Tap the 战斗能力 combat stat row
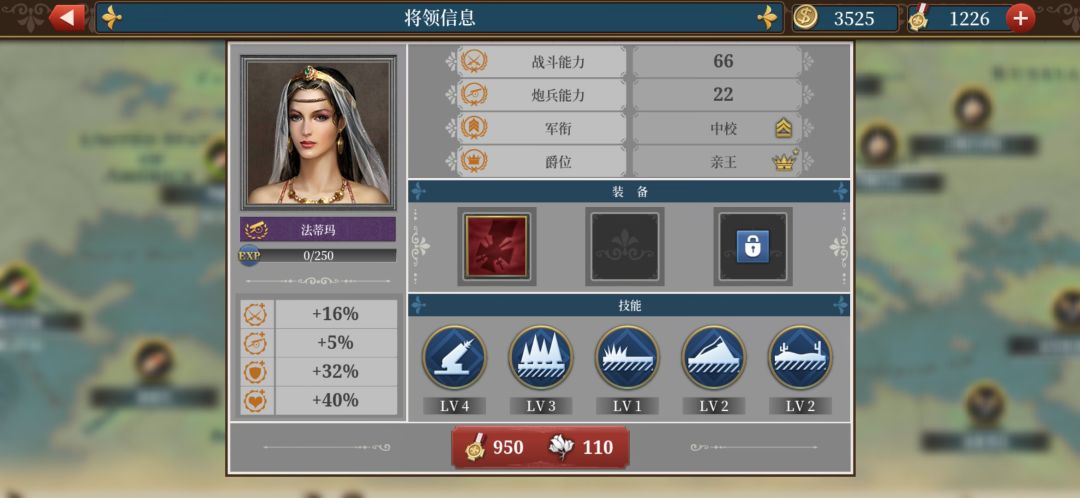Image resolution: width=1080 pixels, height=498 pixels. [x=629, y=61]
